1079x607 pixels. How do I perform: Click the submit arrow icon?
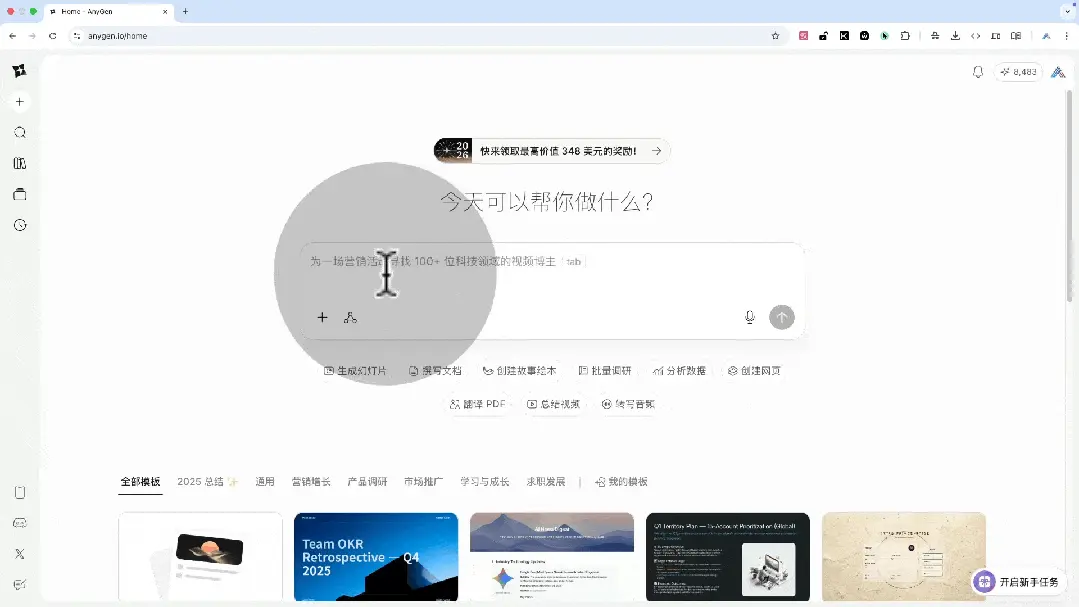pyautogui.click(x=782, y=317)
